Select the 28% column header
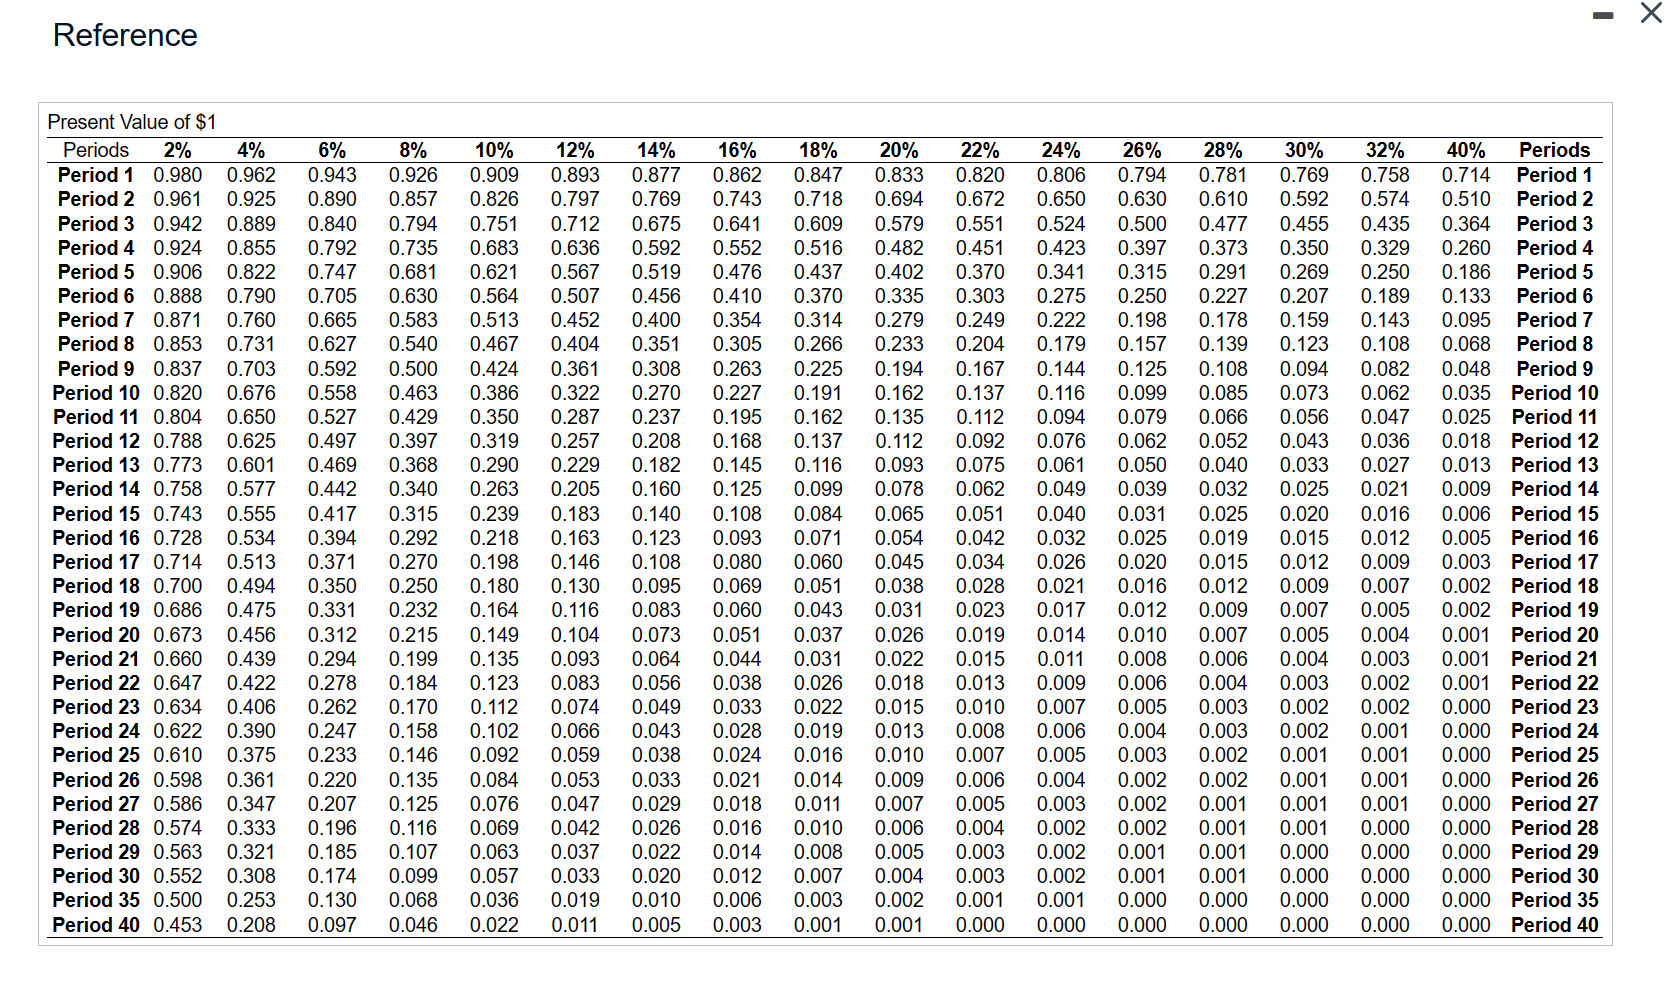This screenshot has height=983, width=1672. pyautogui.click(x=1223, y=150)
